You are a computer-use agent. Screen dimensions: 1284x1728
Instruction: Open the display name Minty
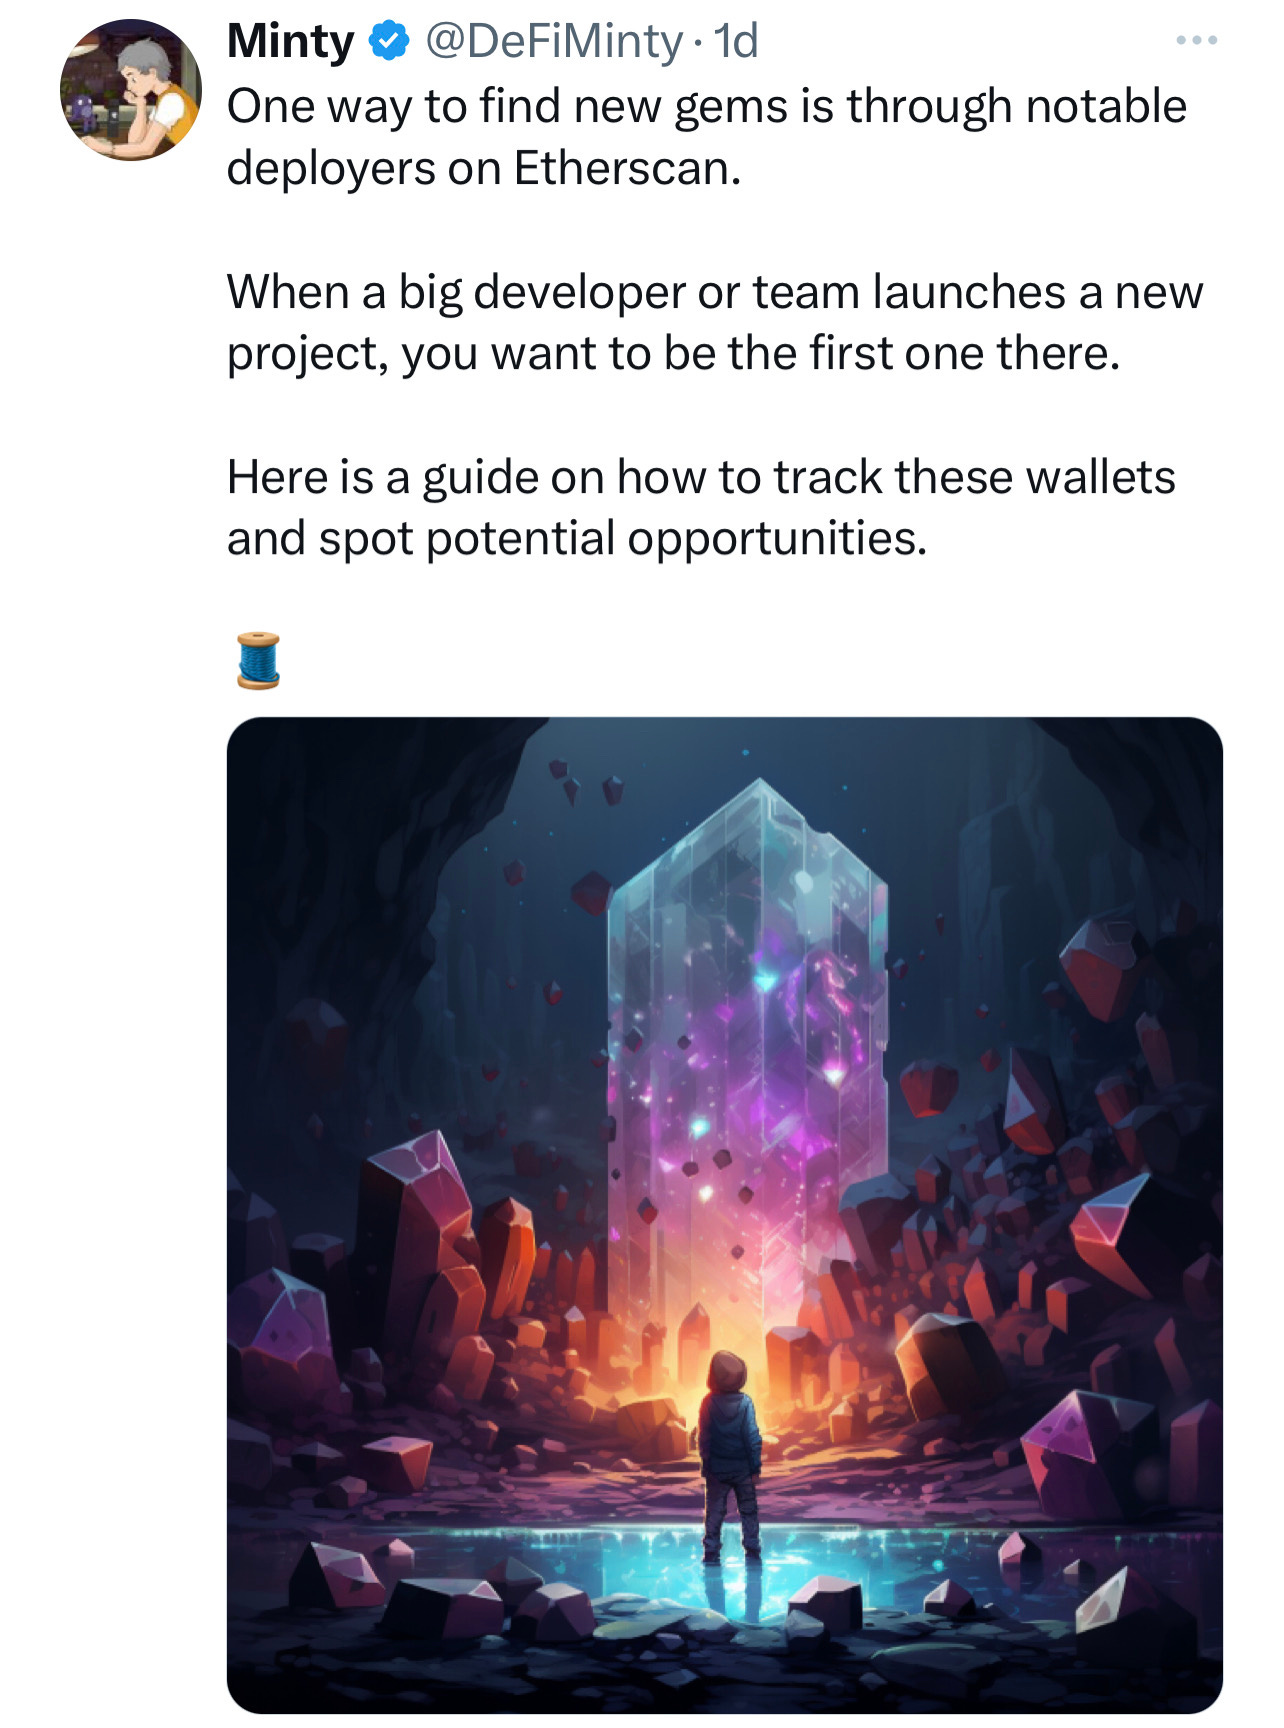coord(290,42)
